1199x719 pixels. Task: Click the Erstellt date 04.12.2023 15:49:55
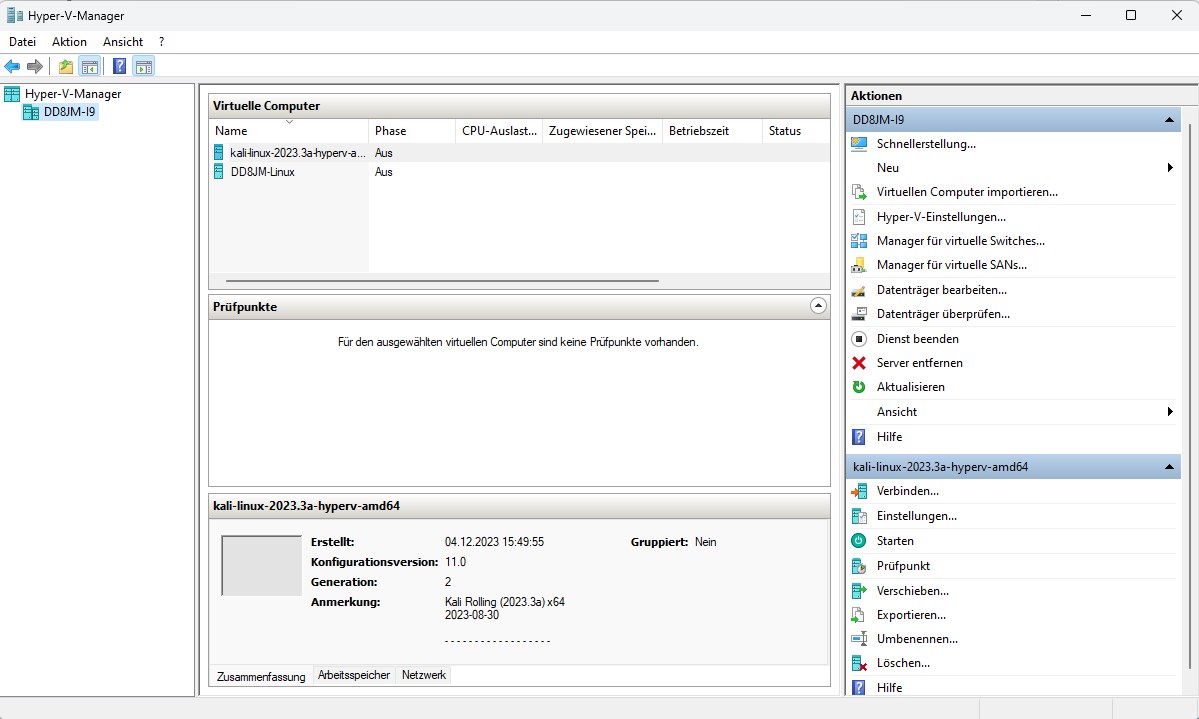coord(494,542)
